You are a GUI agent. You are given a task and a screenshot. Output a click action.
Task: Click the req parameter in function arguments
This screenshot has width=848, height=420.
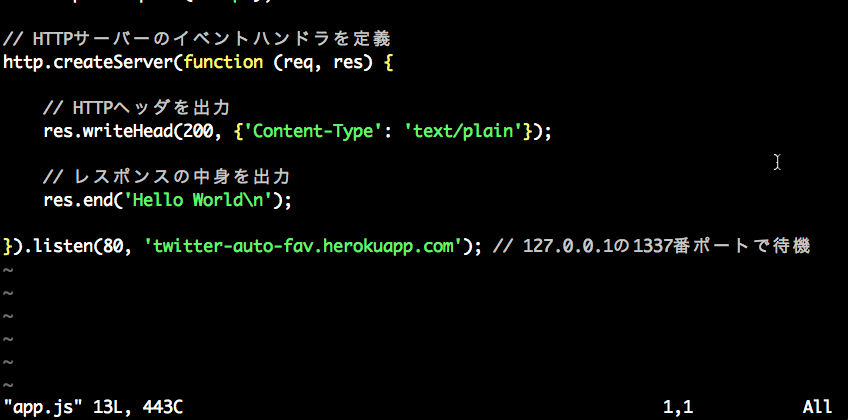click(270, 62)
